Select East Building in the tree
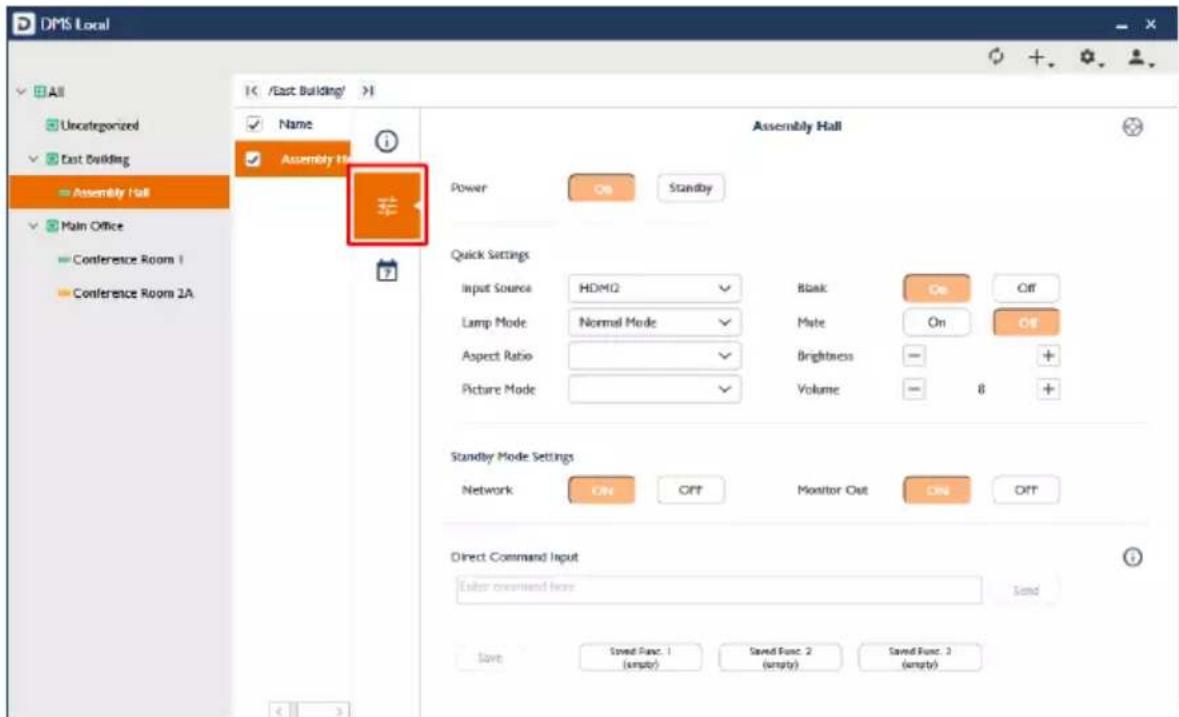This screenshot has width=1179, height=717. click(x=95, y=159)
